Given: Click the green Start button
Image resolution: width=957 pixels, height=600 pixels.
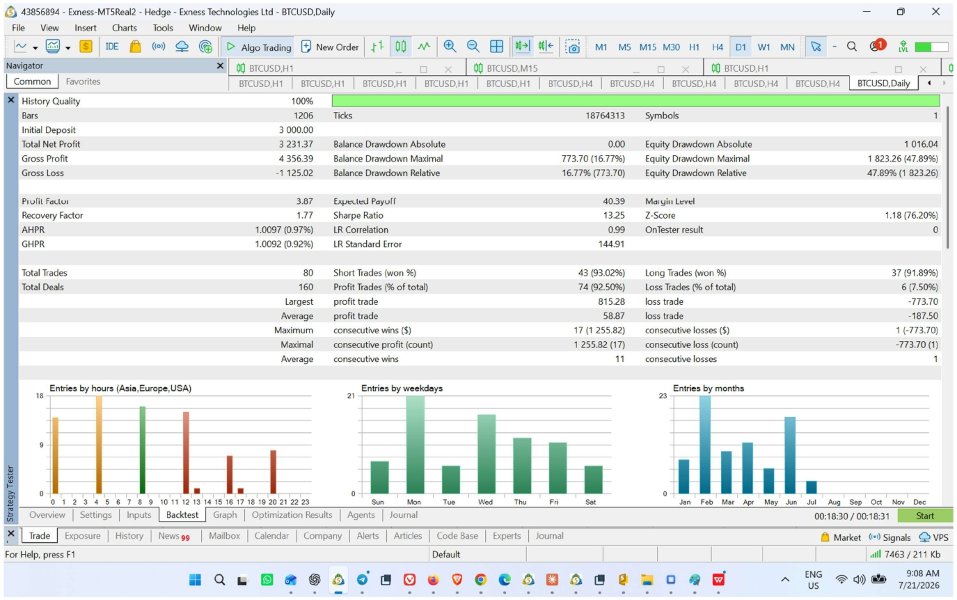Looking at the screenshot, I should tap(925, 516).
